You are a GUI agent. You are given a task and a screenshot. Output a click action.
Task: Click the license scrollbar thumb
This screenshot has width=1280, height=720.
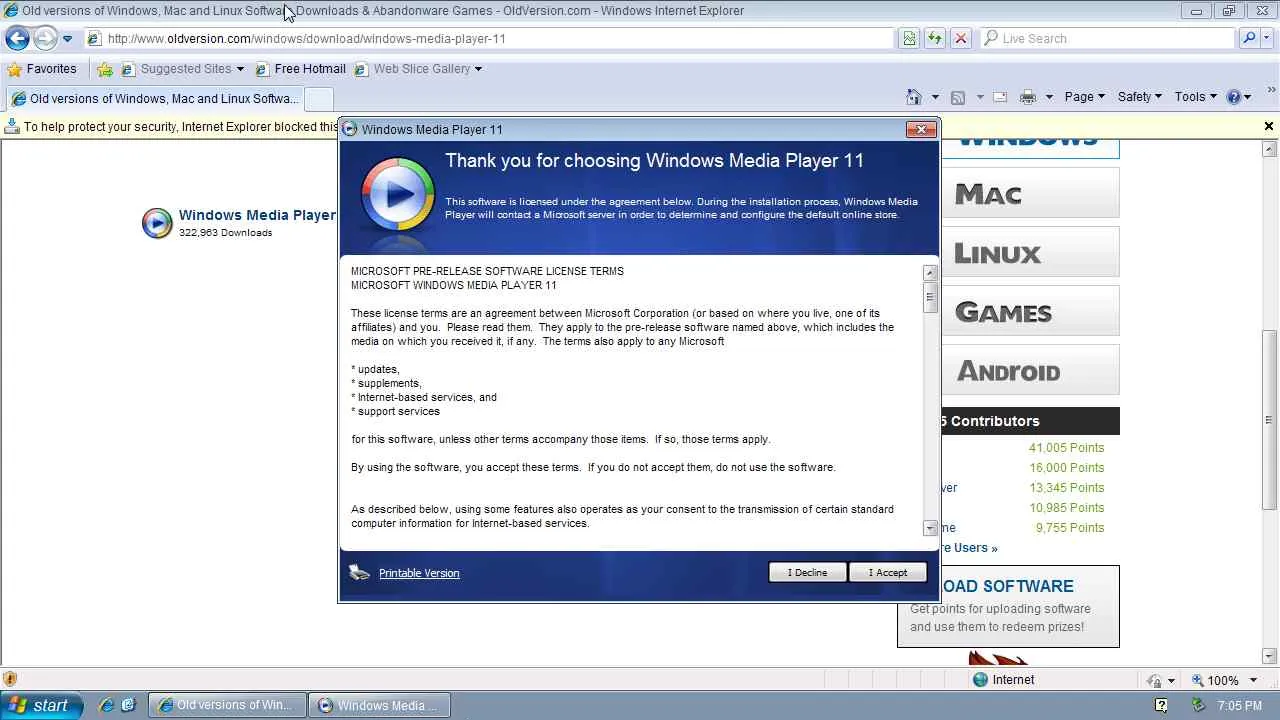click(930, 297)
